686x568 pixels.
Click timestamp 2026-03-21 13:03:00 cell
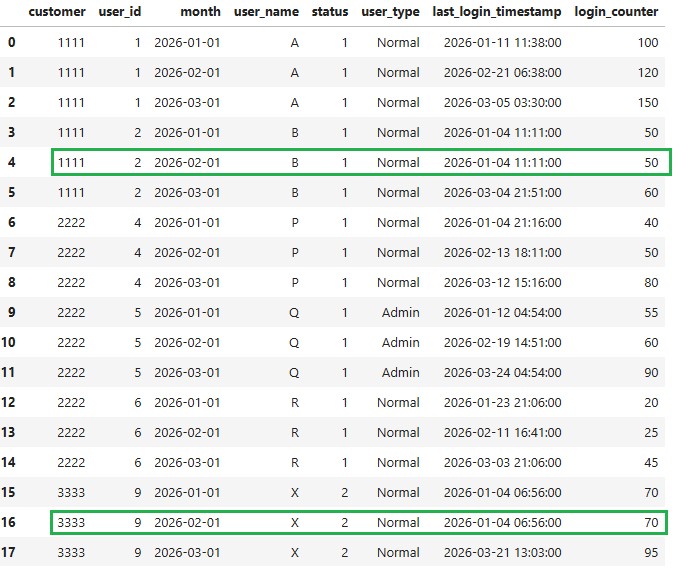[502, 552]
